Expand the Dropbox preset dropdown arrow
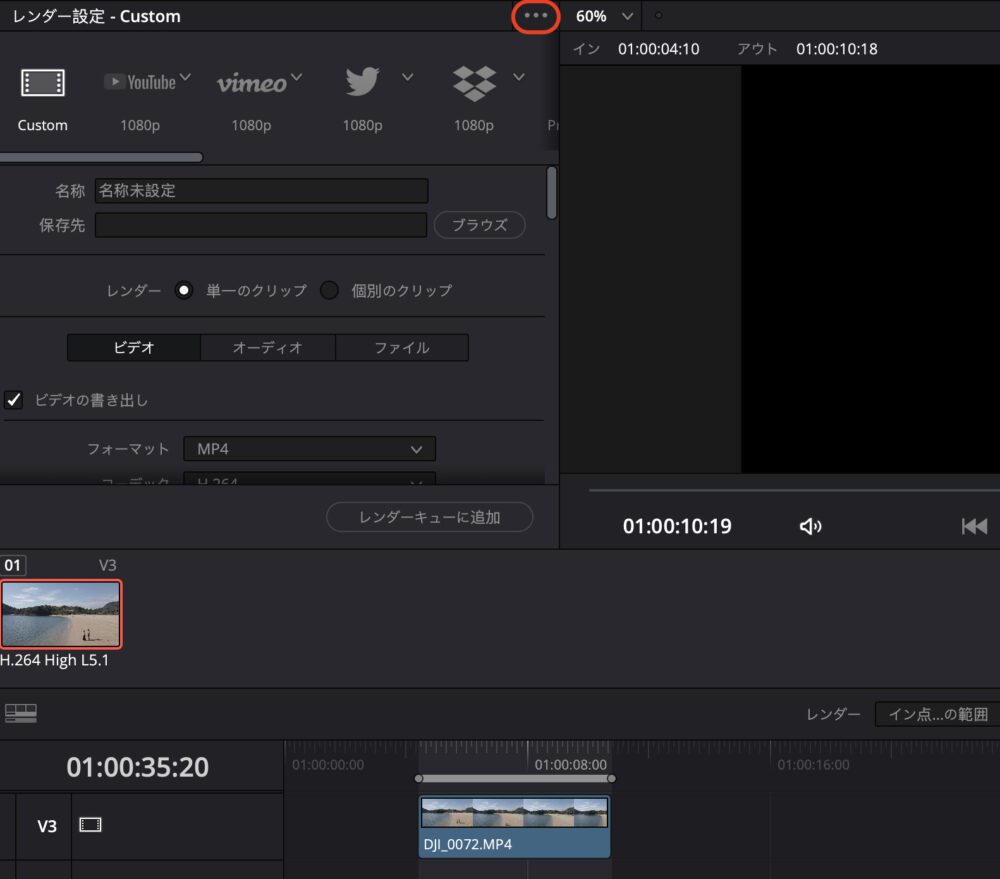This screenshot has height=879, width=1000. pyautogui.click(x=519, y=77)
